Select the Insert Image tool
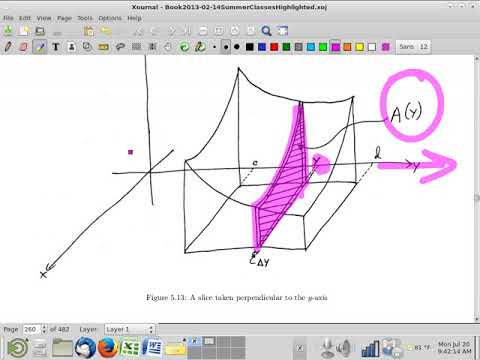 (x=72, y=47)
